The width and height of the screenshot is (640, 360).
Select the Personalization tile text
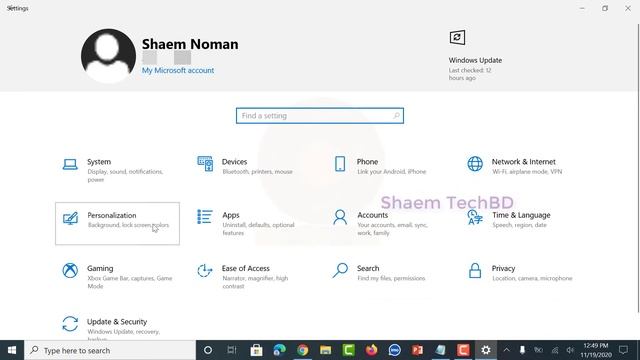[x=112, y=215]
